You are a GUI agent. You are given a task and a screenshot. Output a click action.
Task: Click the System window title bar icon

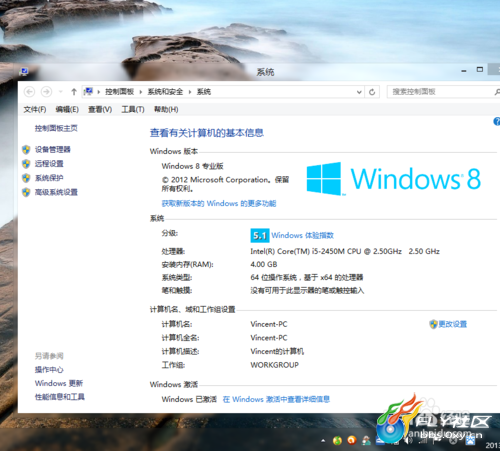[x=24, y=71]
